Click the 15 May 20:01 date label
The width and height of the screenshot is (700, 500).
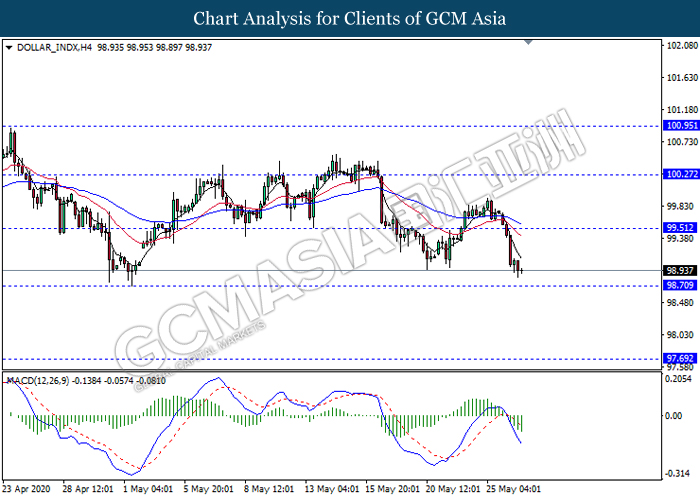(392, 489)
